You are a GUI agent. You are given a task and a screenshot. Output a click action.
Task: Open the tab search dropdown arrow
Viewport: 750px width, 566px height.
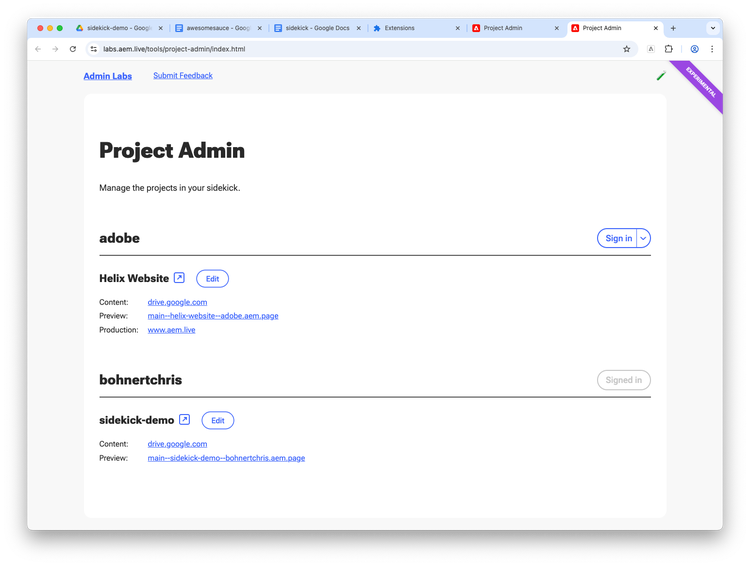point(713,28)
